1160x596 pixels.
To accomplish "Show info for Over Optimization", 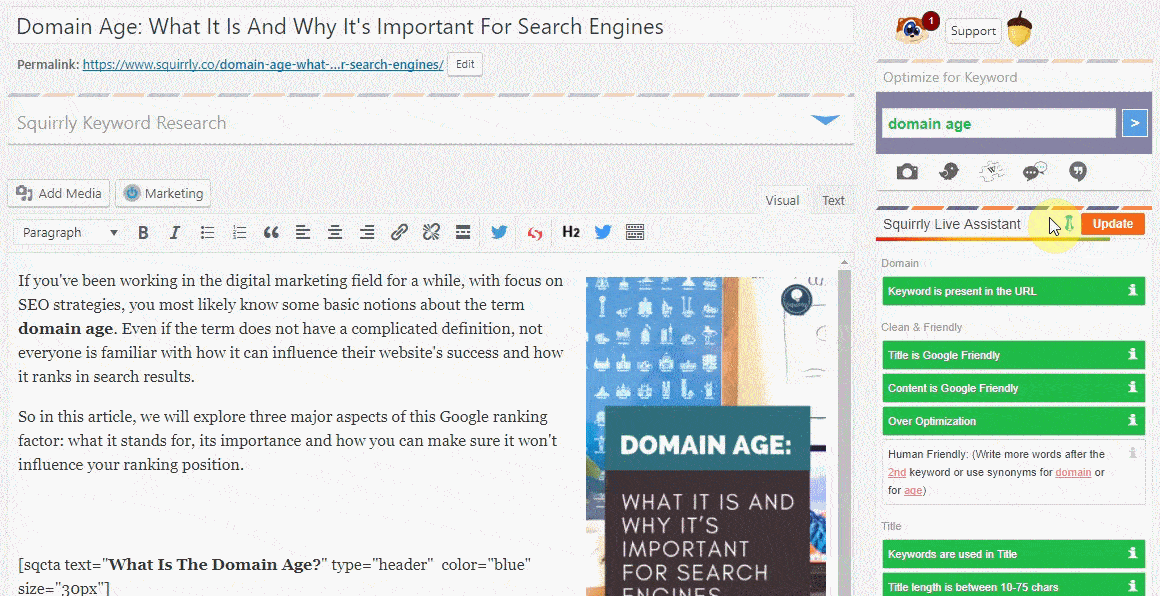I will click(1132, 421).
